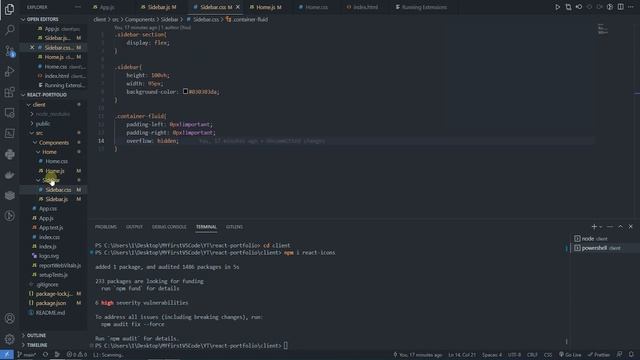Screen dimensions: 640x360
Task: Click the editor minimap
Action: pos(602,29)
